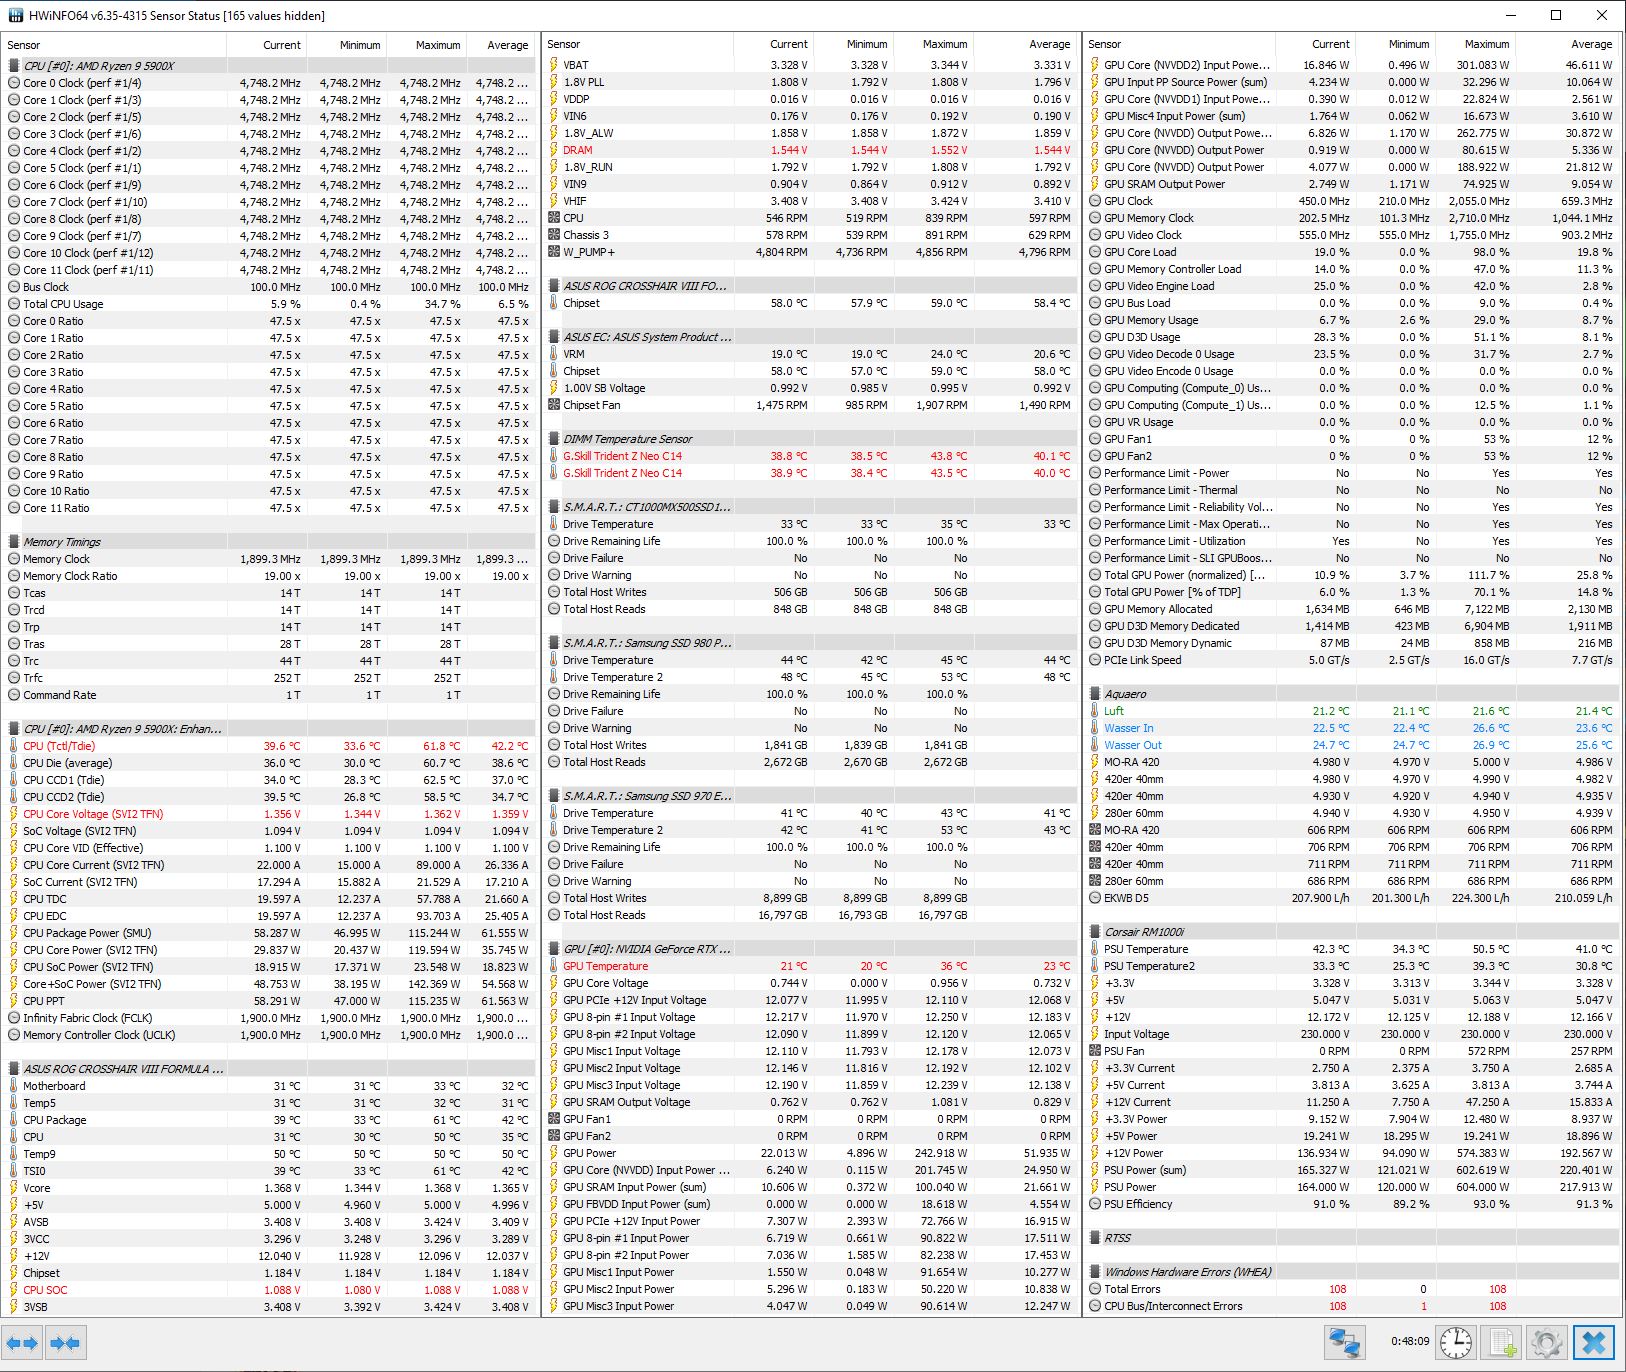Open sensor settings gear icon
The image size is (1626, 1372).
point(1547,1342)
